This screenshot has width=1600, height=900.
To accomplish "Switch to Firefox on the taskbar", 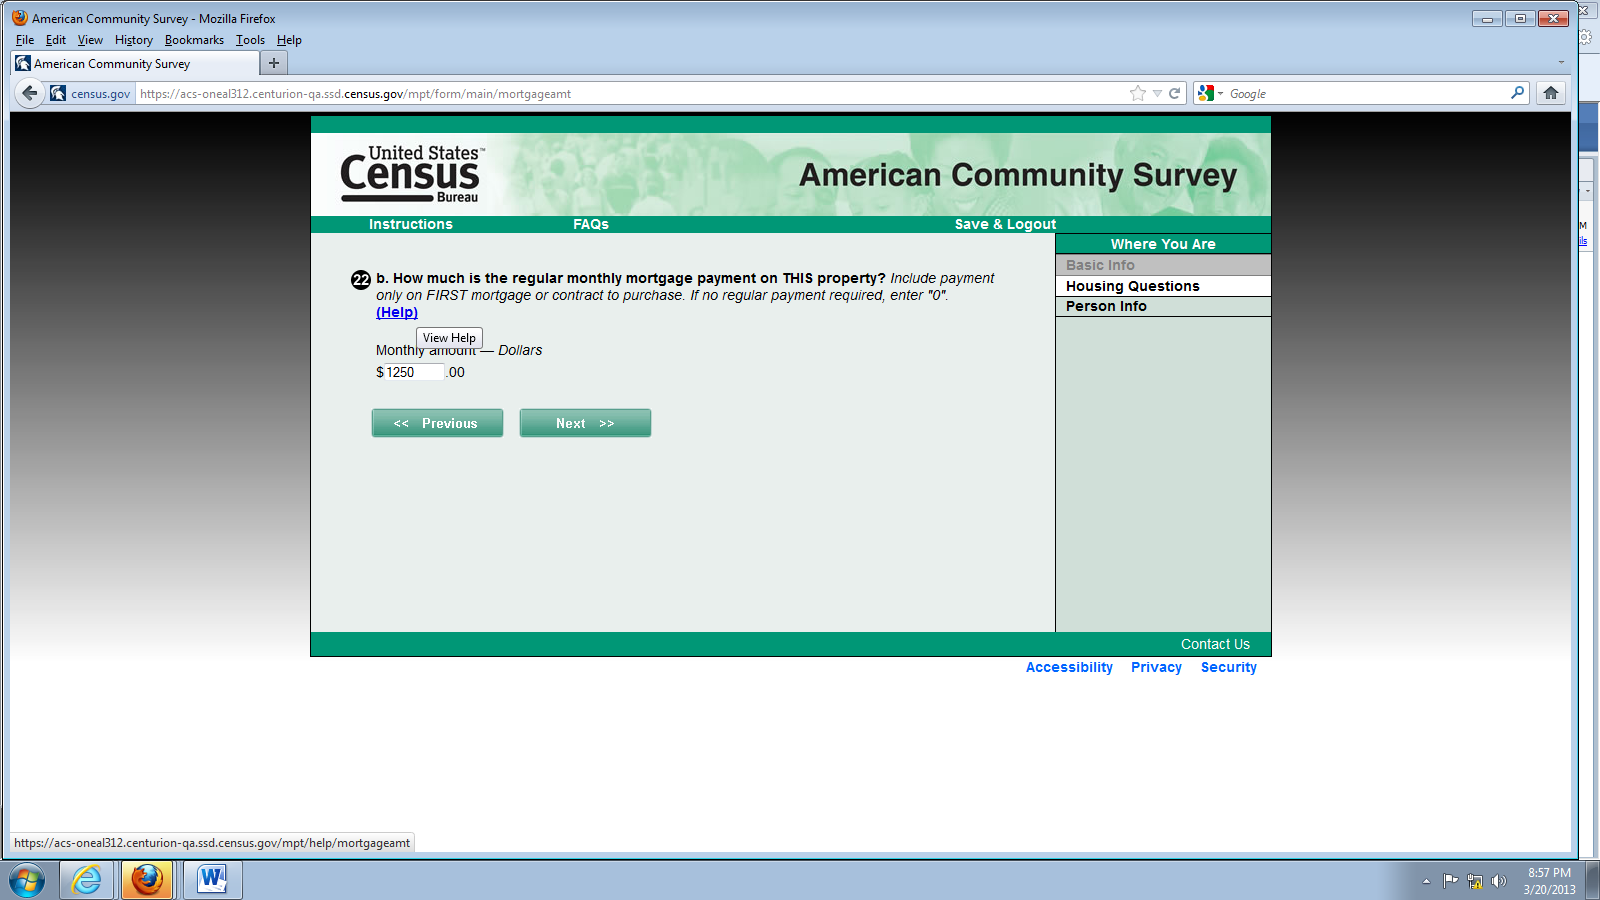I will tap(147, 881).
